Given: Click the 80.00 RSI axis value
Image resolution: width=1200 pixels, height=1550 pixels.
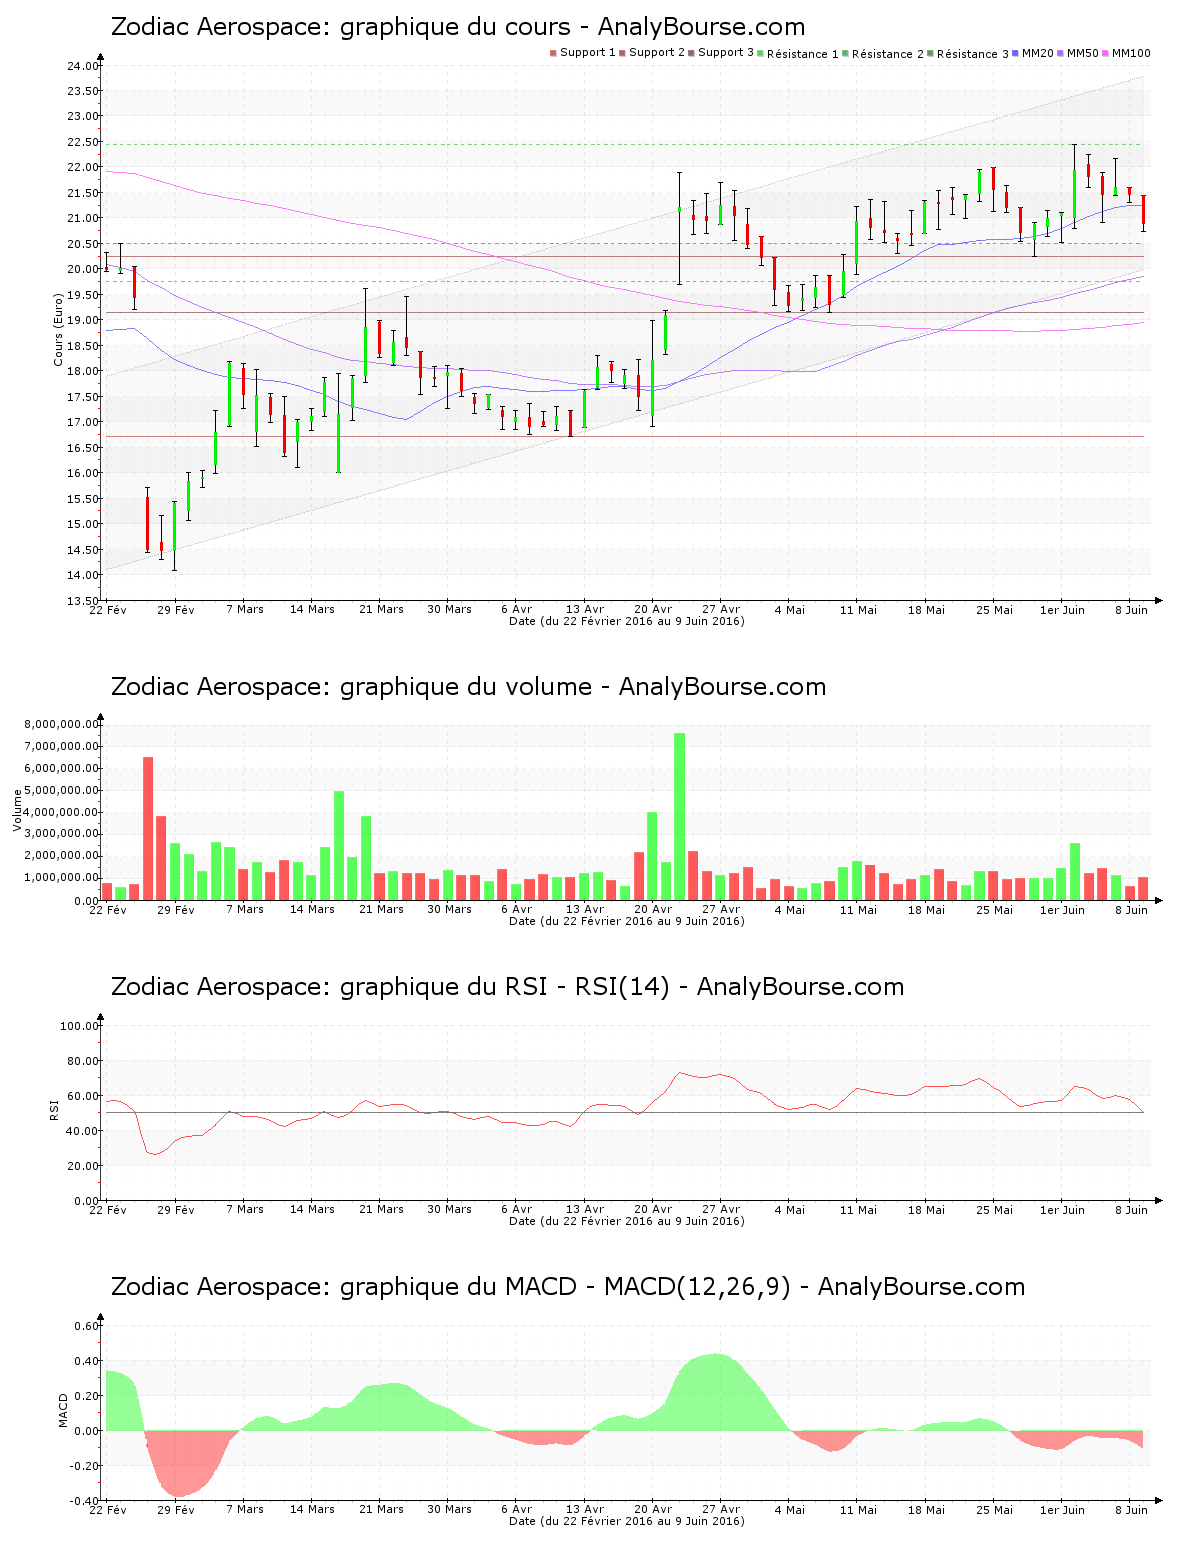Looking at the screenshot, I should [83, 1061].
